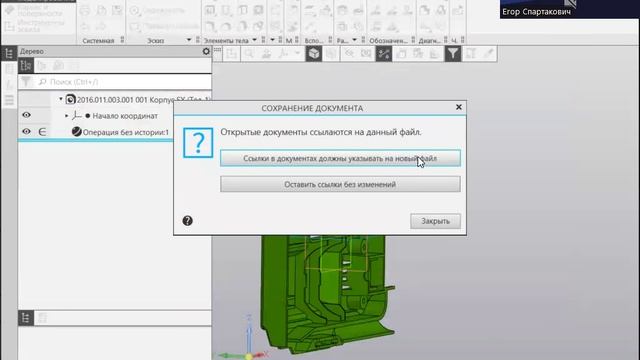Toggle visibility eye for Начало координат
Image resolution: width=640 pixels, height=360 pixels.
(26, 115)
